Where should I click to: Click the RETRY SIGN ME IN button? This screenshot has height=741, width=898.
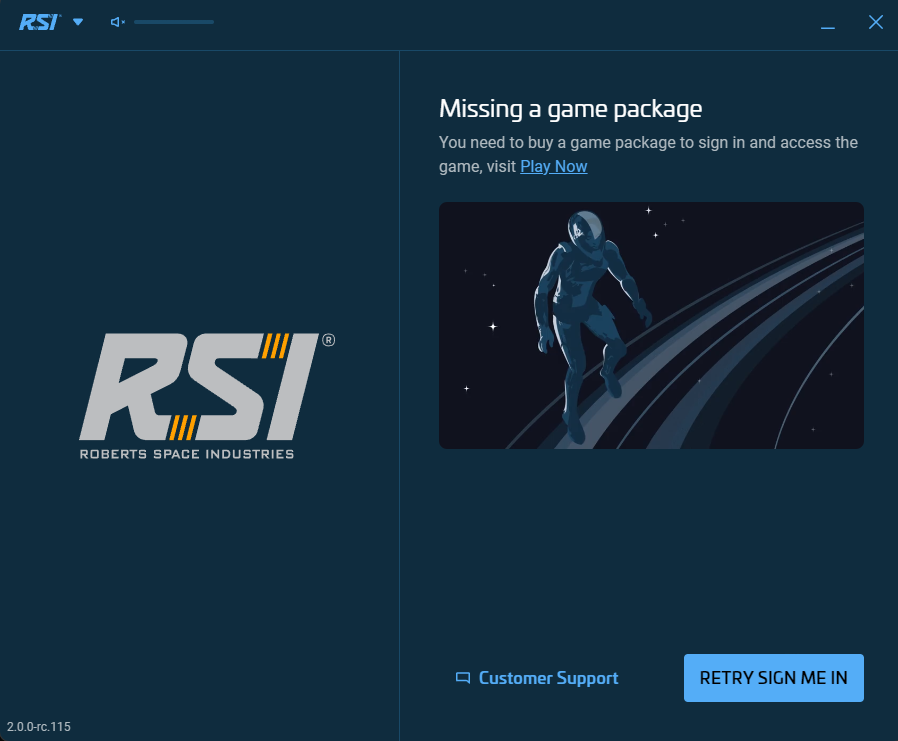(774, 678)
